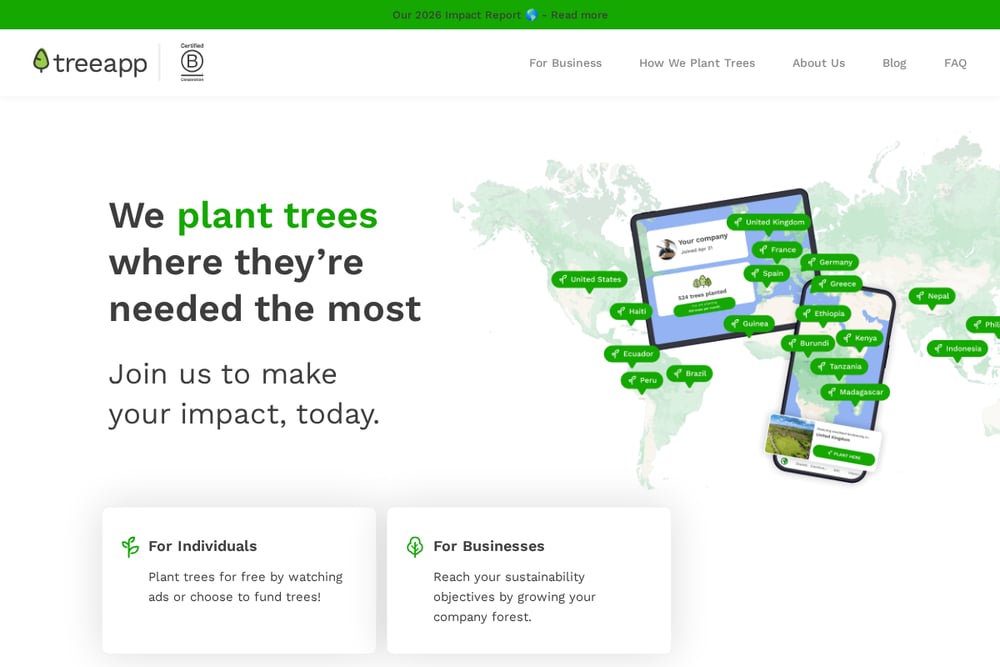1000x667 pixels.
Task: Click the Certified B Corporation badge
Action: tap(192, 62)
